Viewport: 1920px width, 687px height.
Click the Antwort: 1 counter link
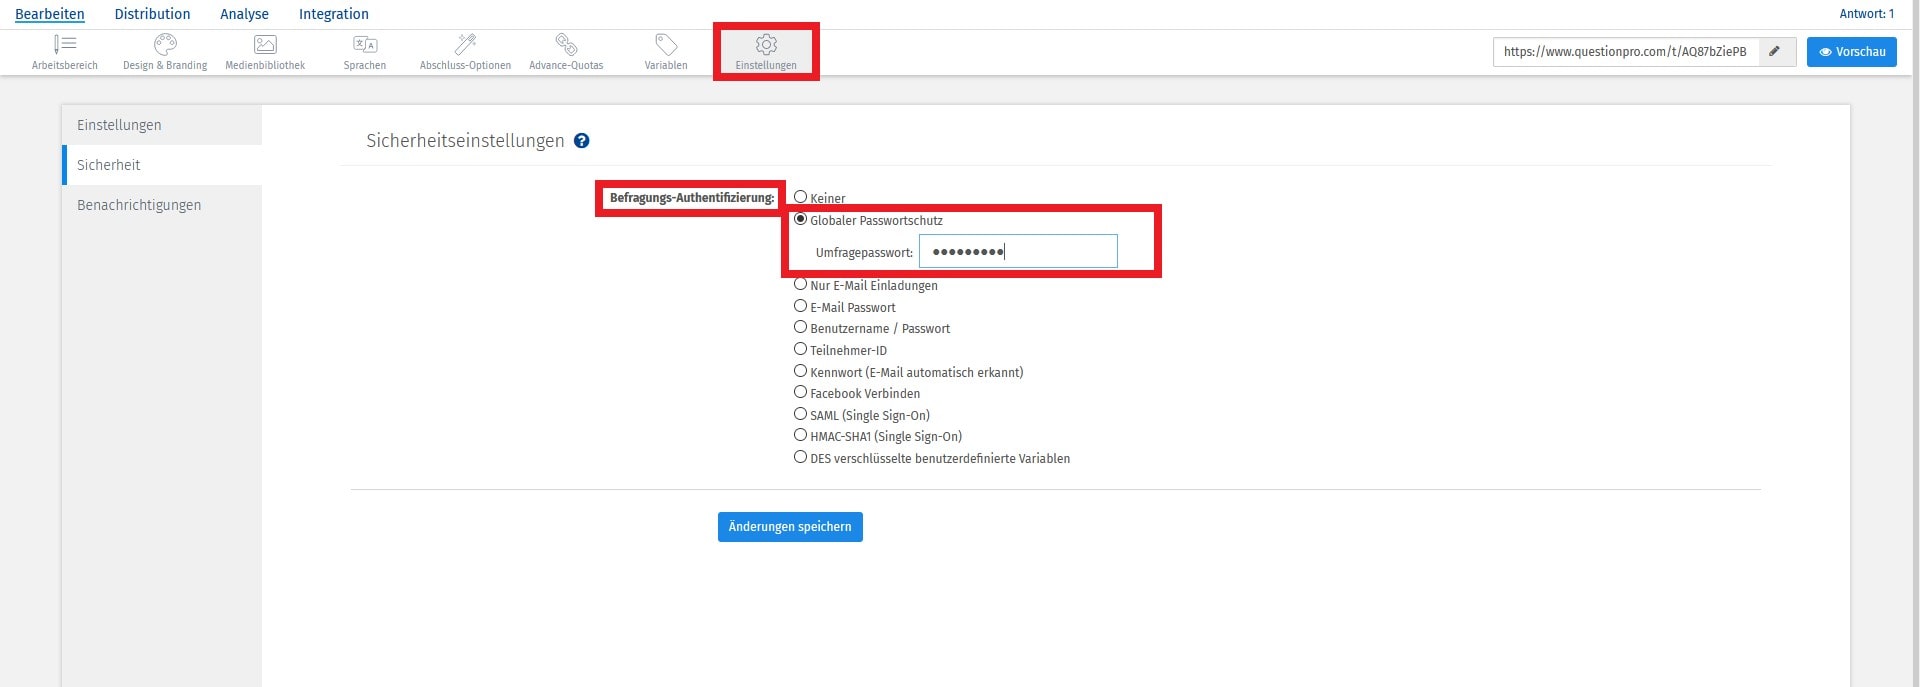(1866, 14)
